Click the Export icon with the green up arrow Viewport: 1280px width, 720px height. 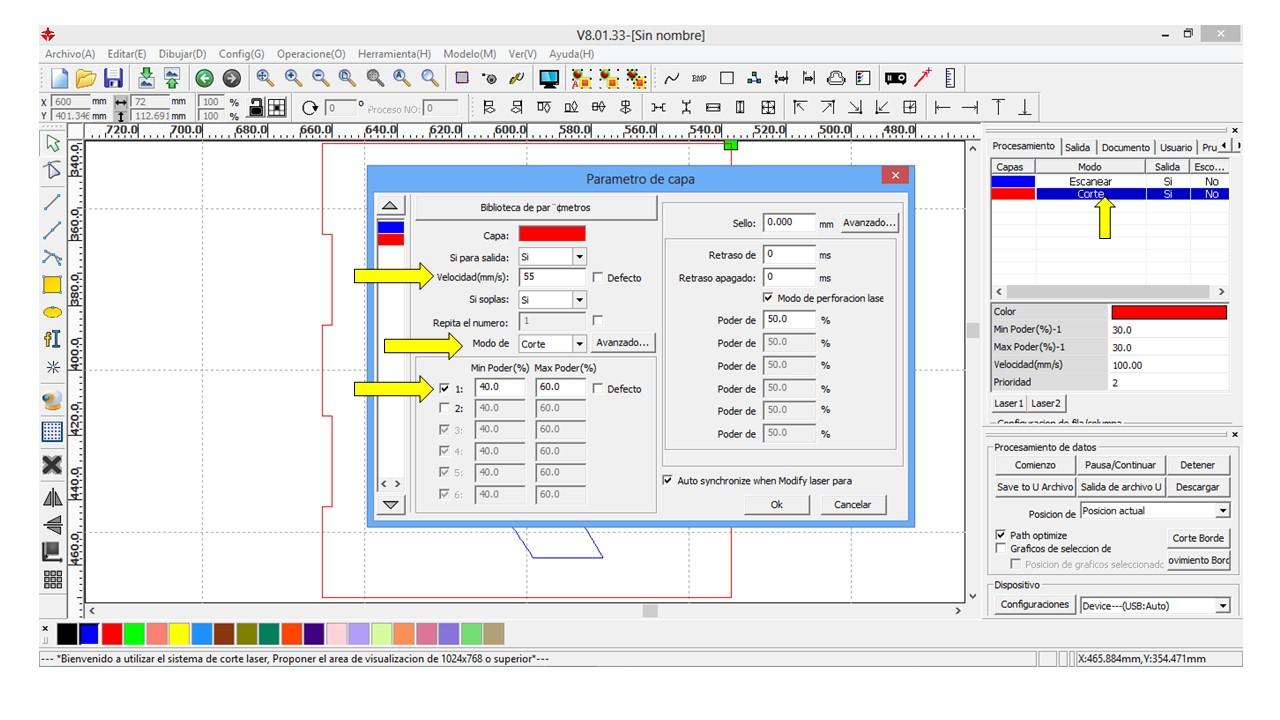pyautogui.click(x=171, y=78)
